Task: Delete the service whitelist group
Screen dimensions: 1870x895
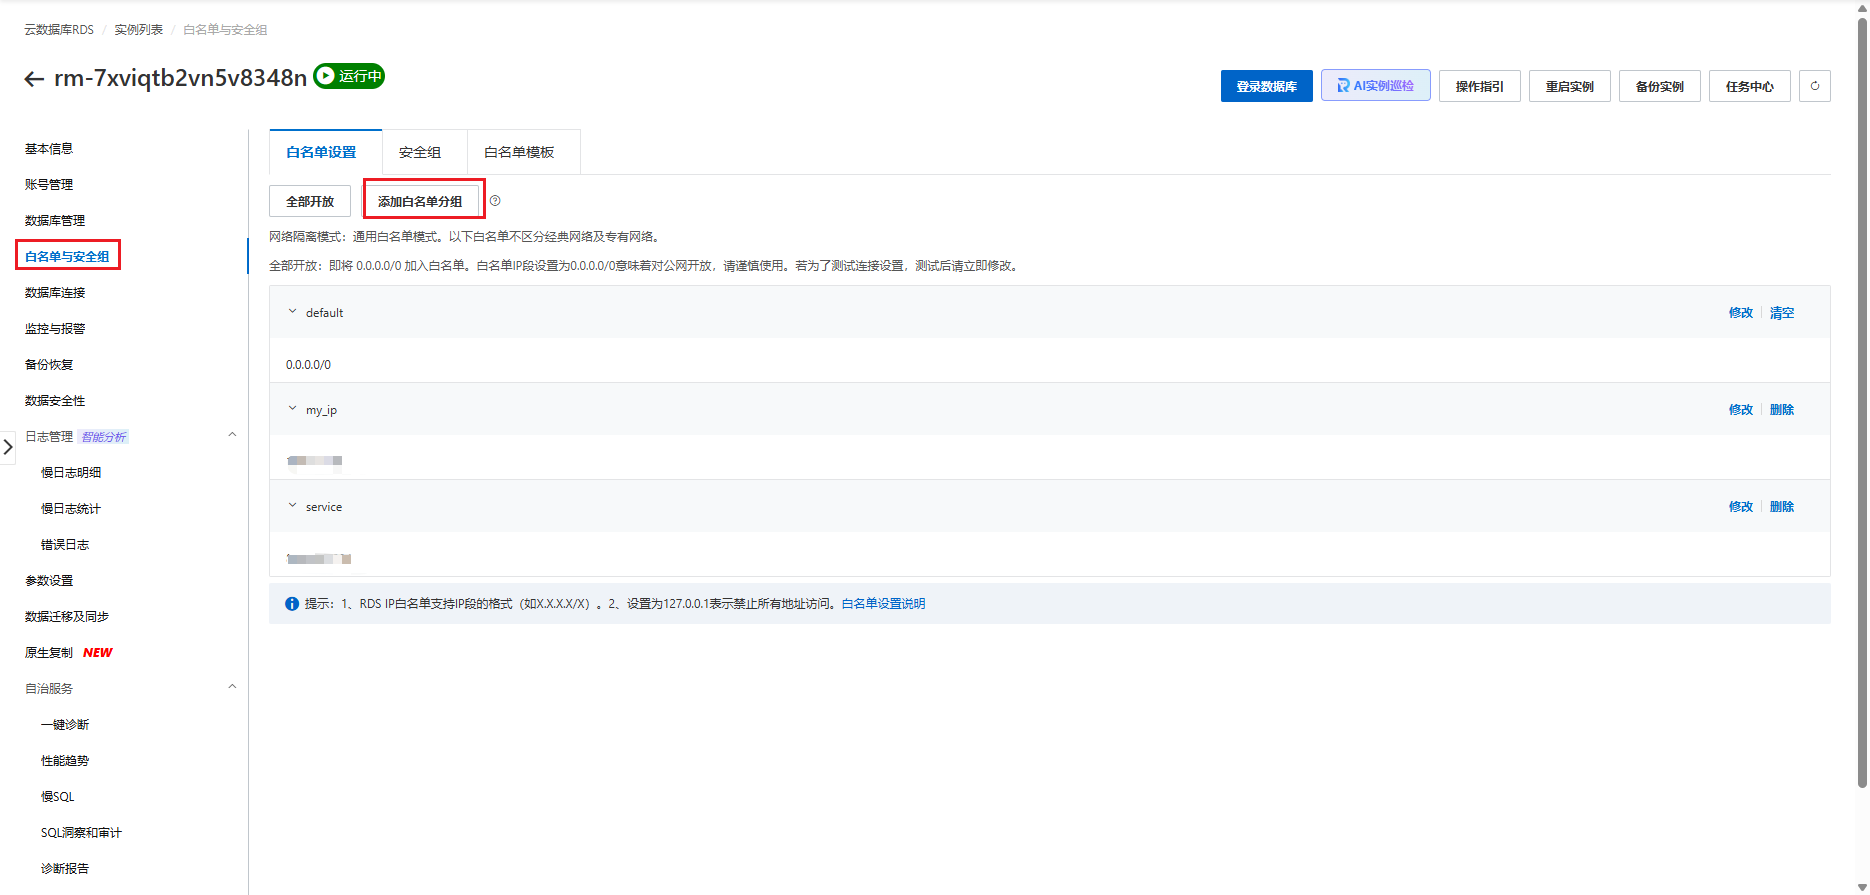Action: [x=1781, y=507]
